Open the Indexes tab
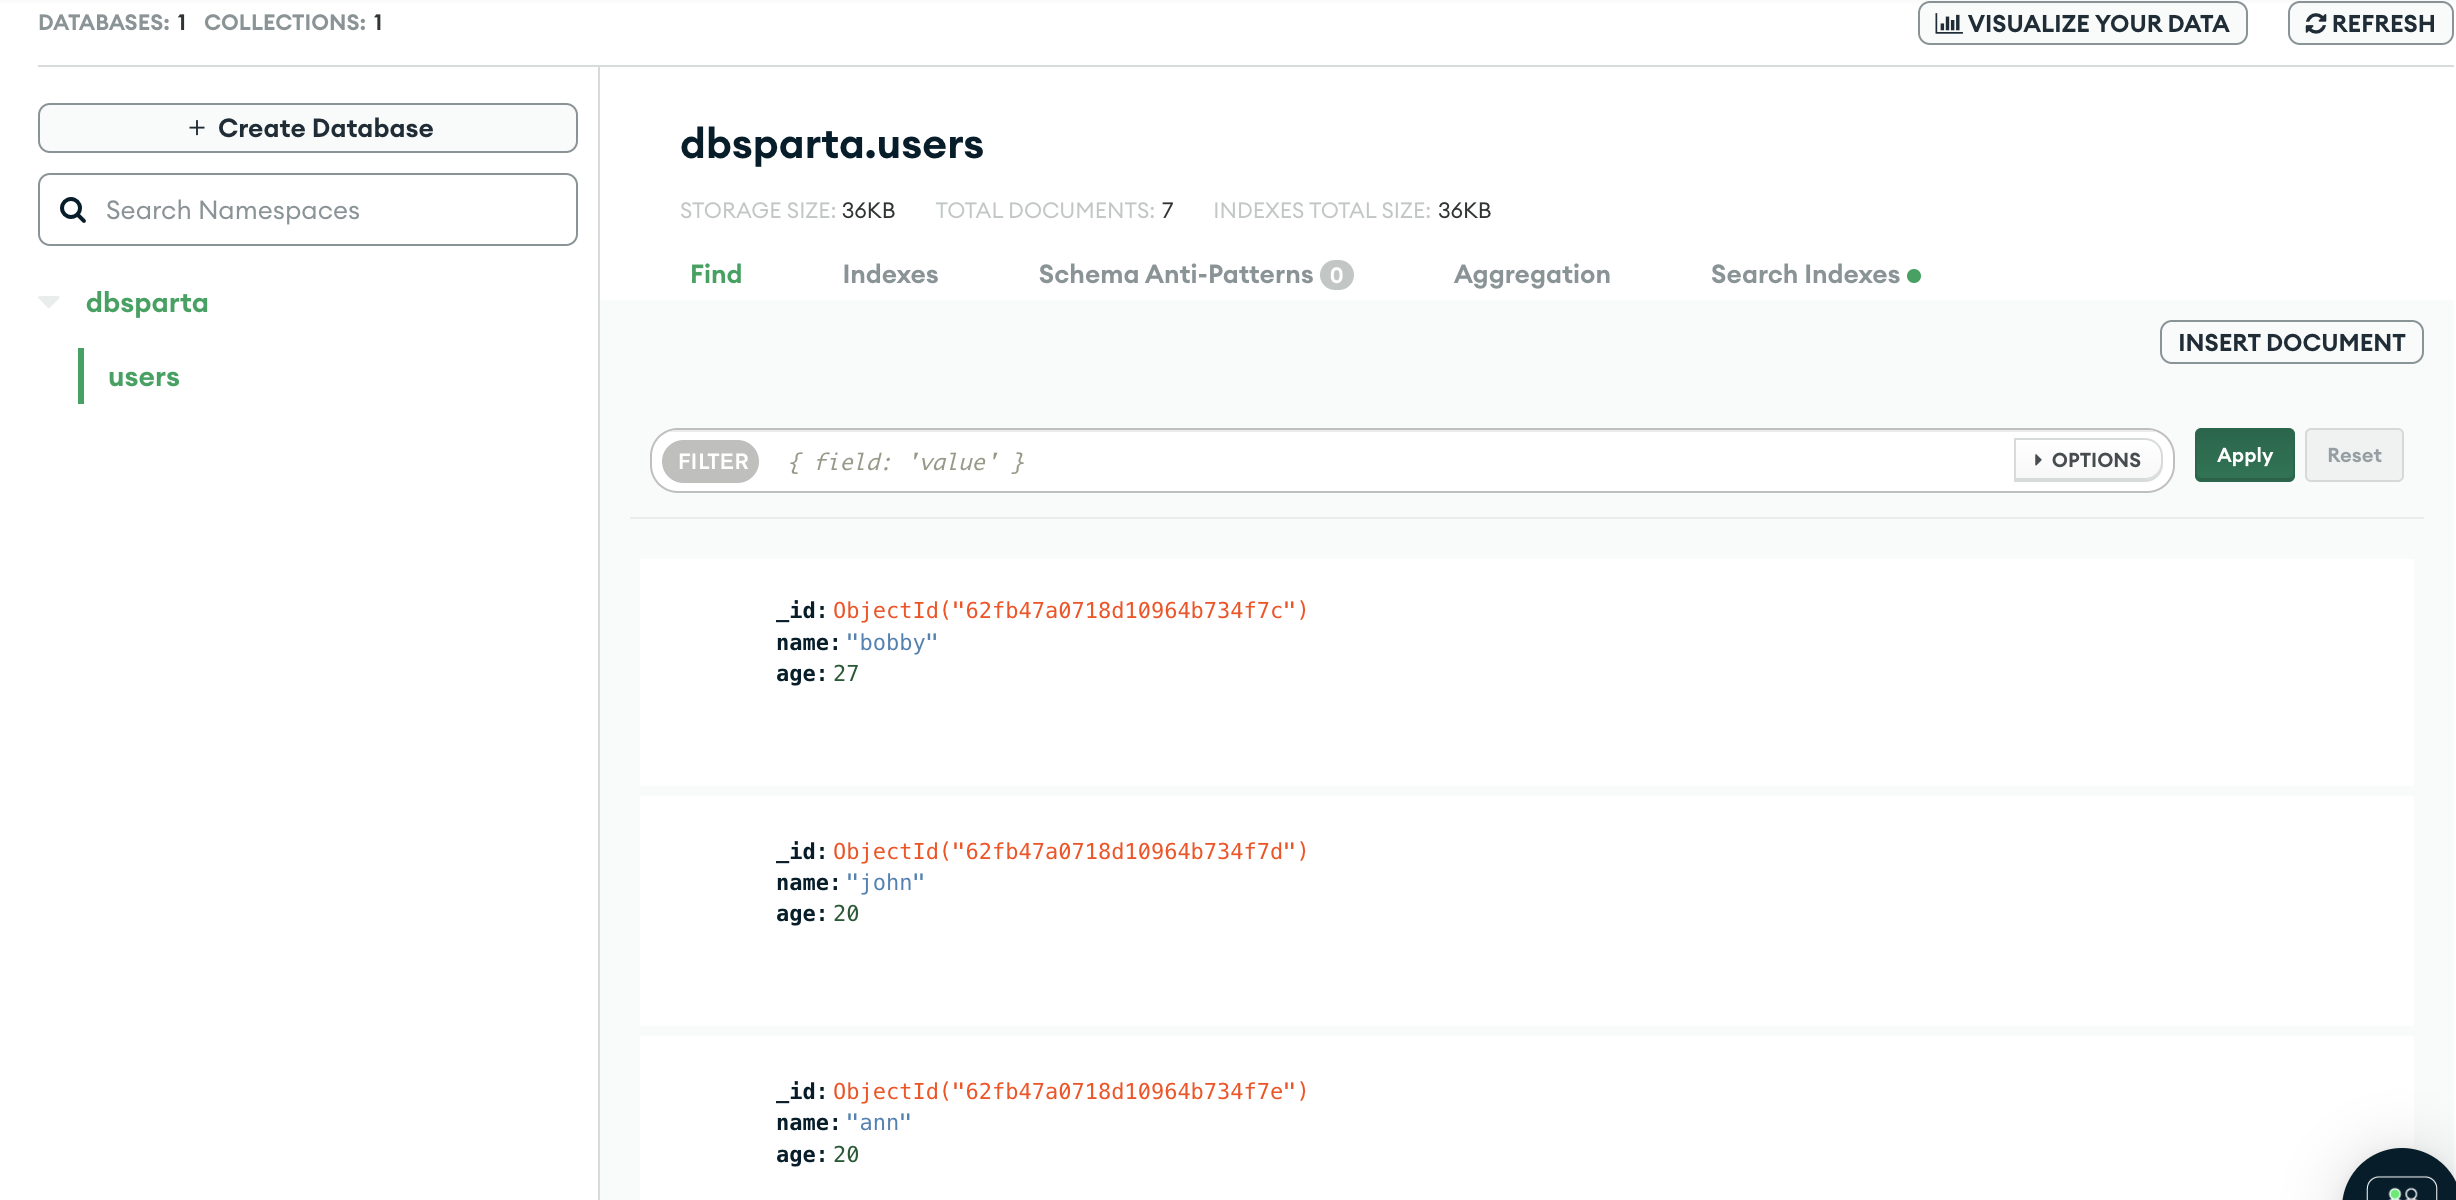The image size is (2456, 1200). pos(890,274)
